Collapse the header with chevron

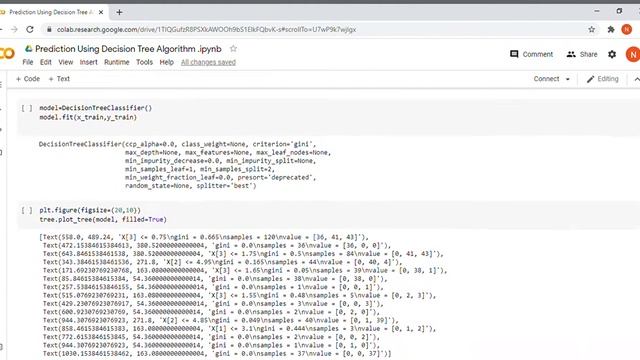pos(636,79)
